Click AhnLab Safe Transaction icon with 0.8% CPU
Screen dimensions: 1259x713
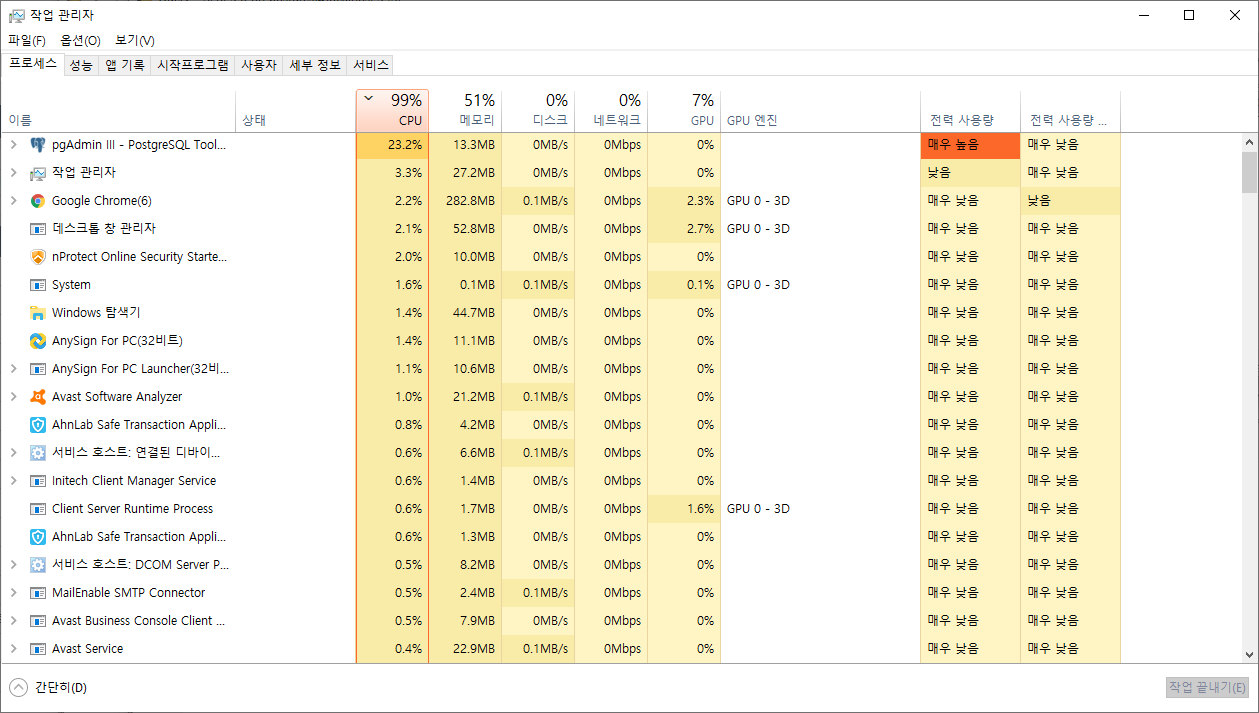pyautogui.click(x=38, y=425)
